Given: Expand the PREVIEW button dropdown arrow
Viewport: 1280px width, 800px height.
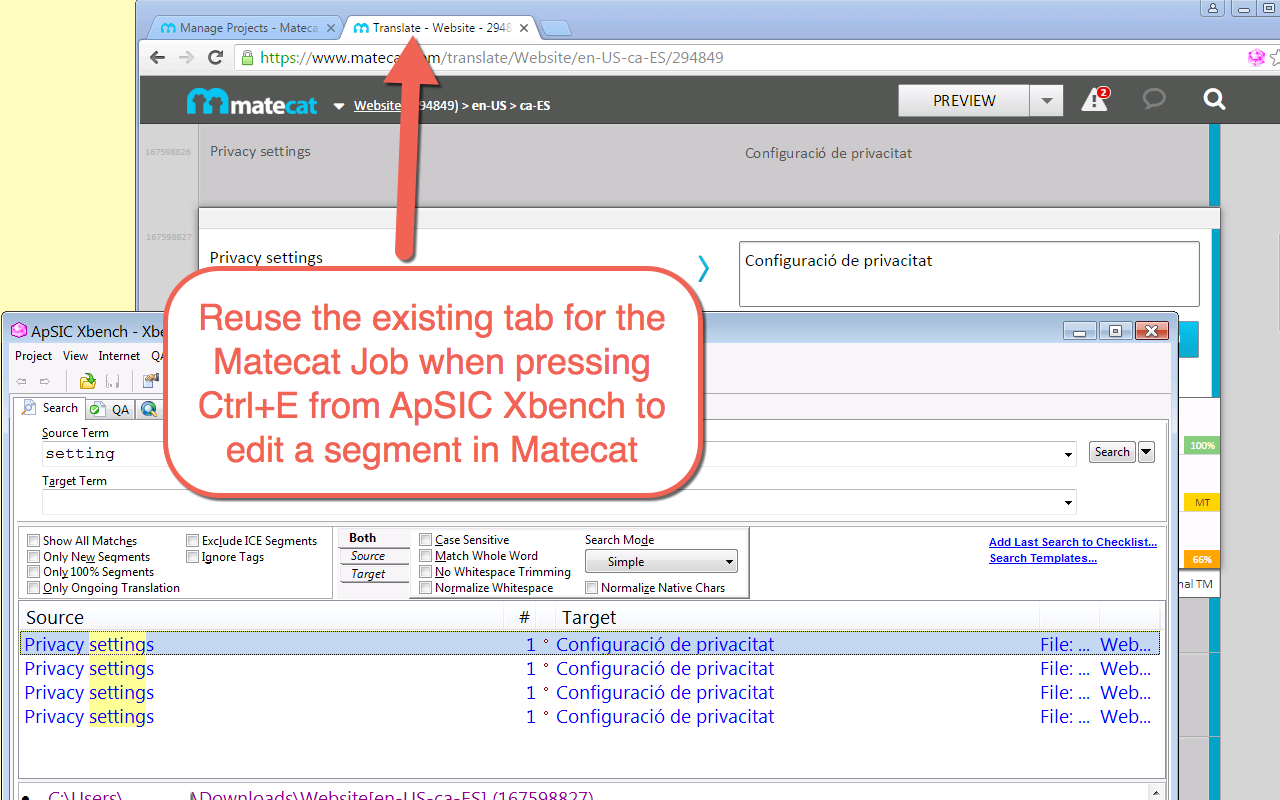Looking at the screenshot, I should [x=1046, y=100].
